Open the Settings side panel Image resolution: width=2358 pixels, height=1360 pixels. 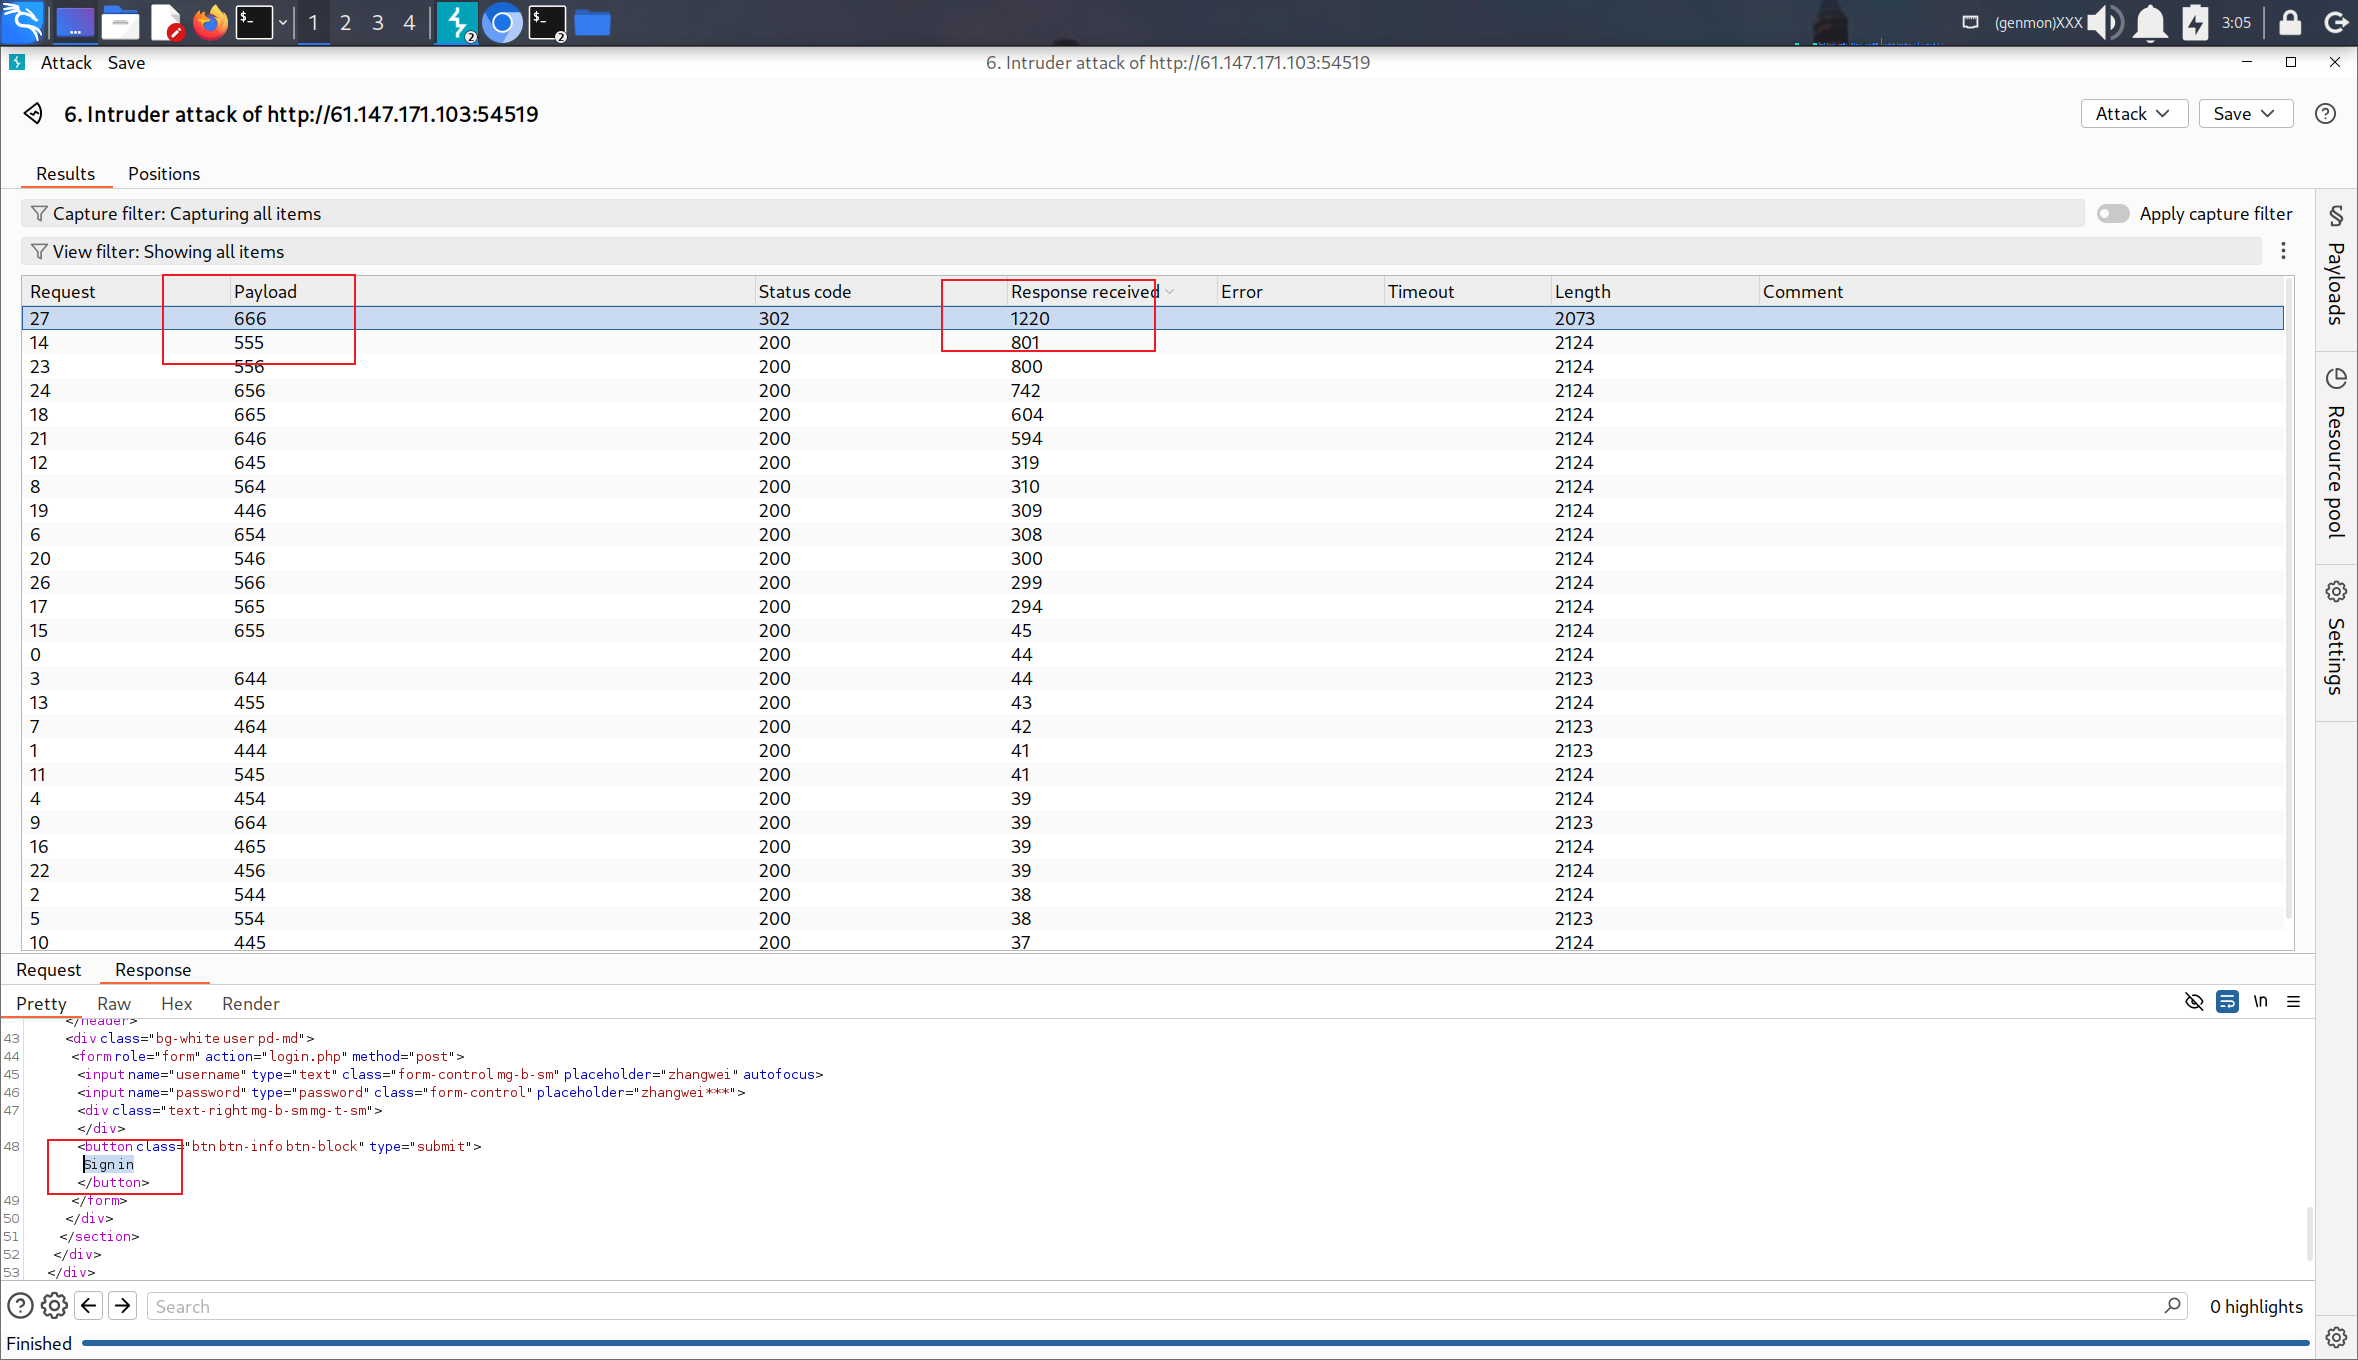point(2336,638)
